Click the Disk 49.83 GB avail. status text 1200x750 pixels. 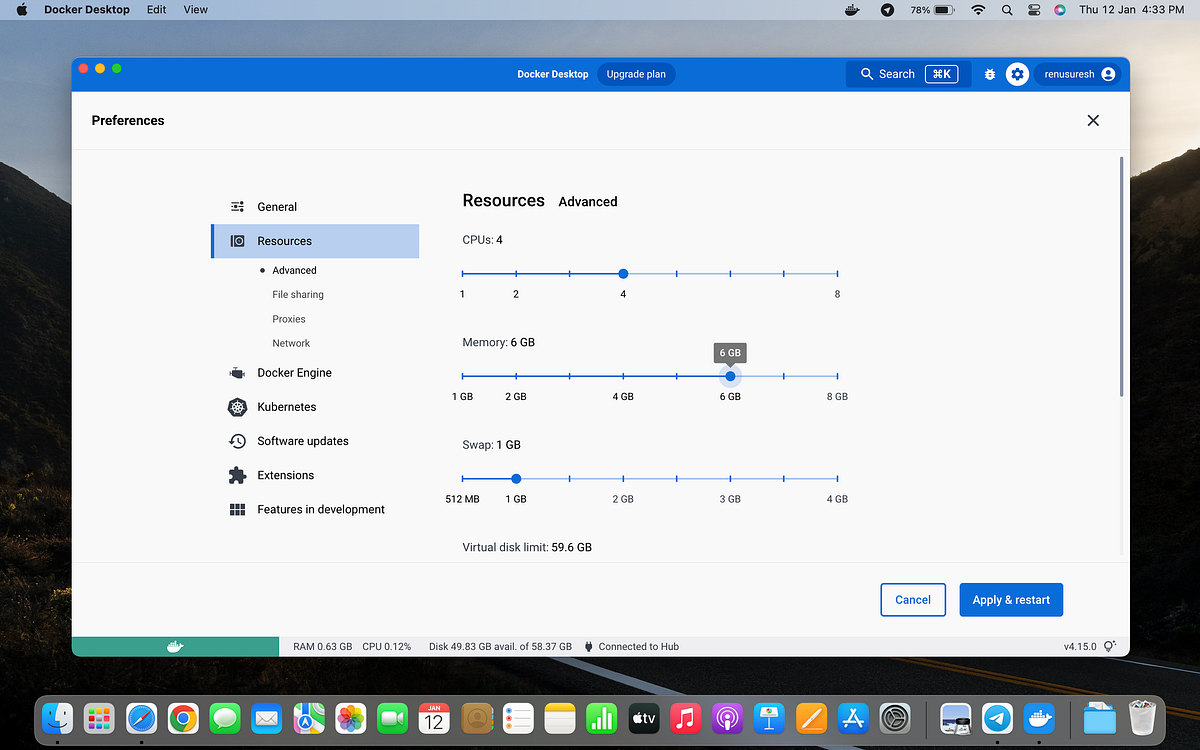(x=500, y=647)
